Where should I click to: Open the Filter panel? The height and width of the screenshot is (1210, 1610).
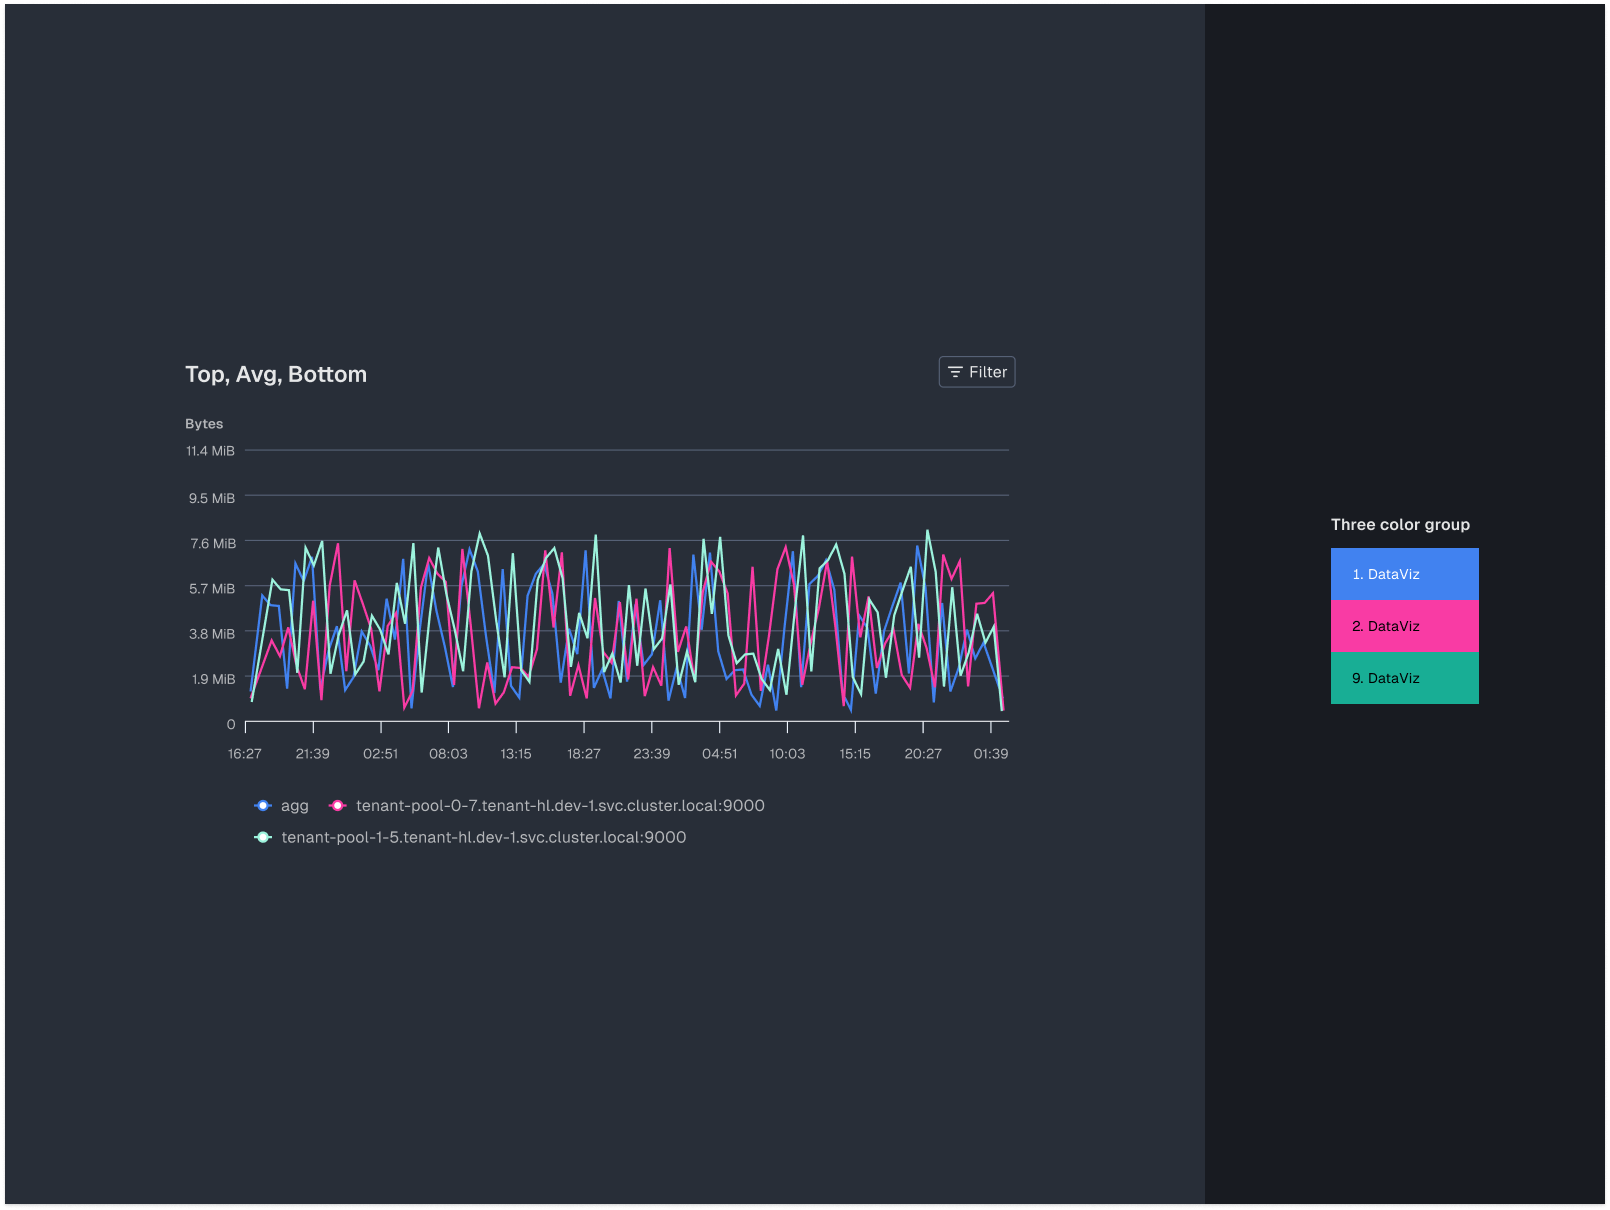(x=977, y=371)
